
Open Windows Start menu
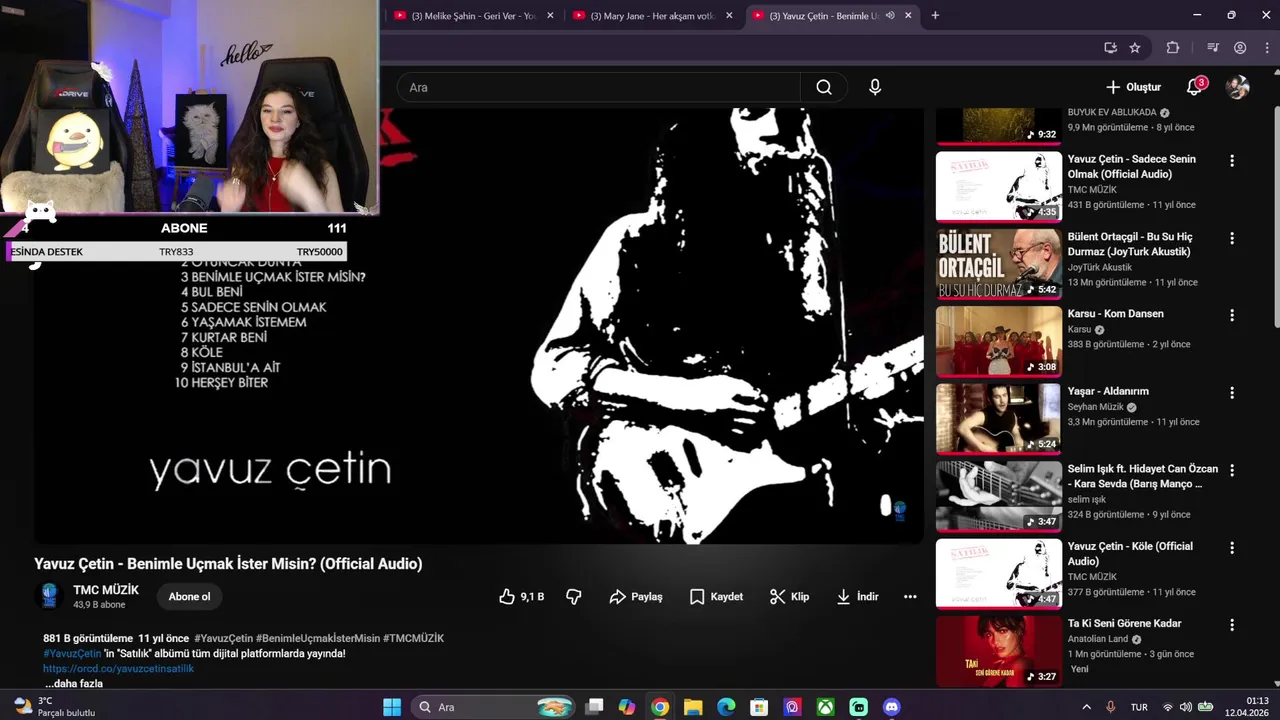point(391,707)
